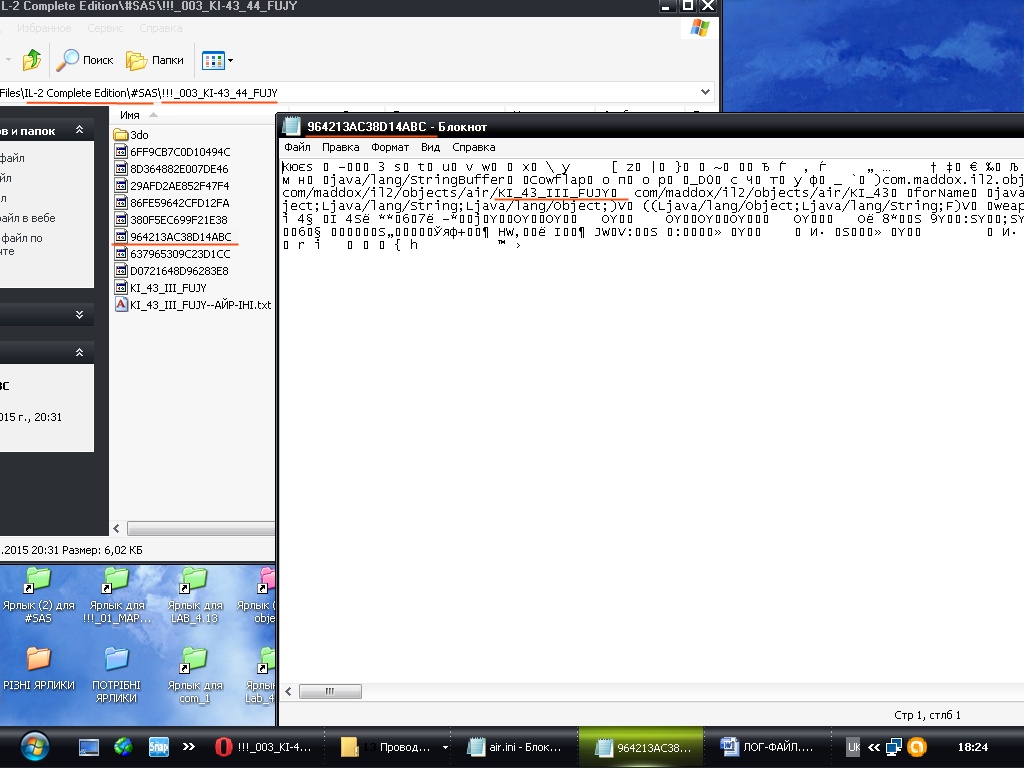Viewport: 1024px width, 768px height.
Task: Open the Справка menu in Notepad
Action: [473, 148]
